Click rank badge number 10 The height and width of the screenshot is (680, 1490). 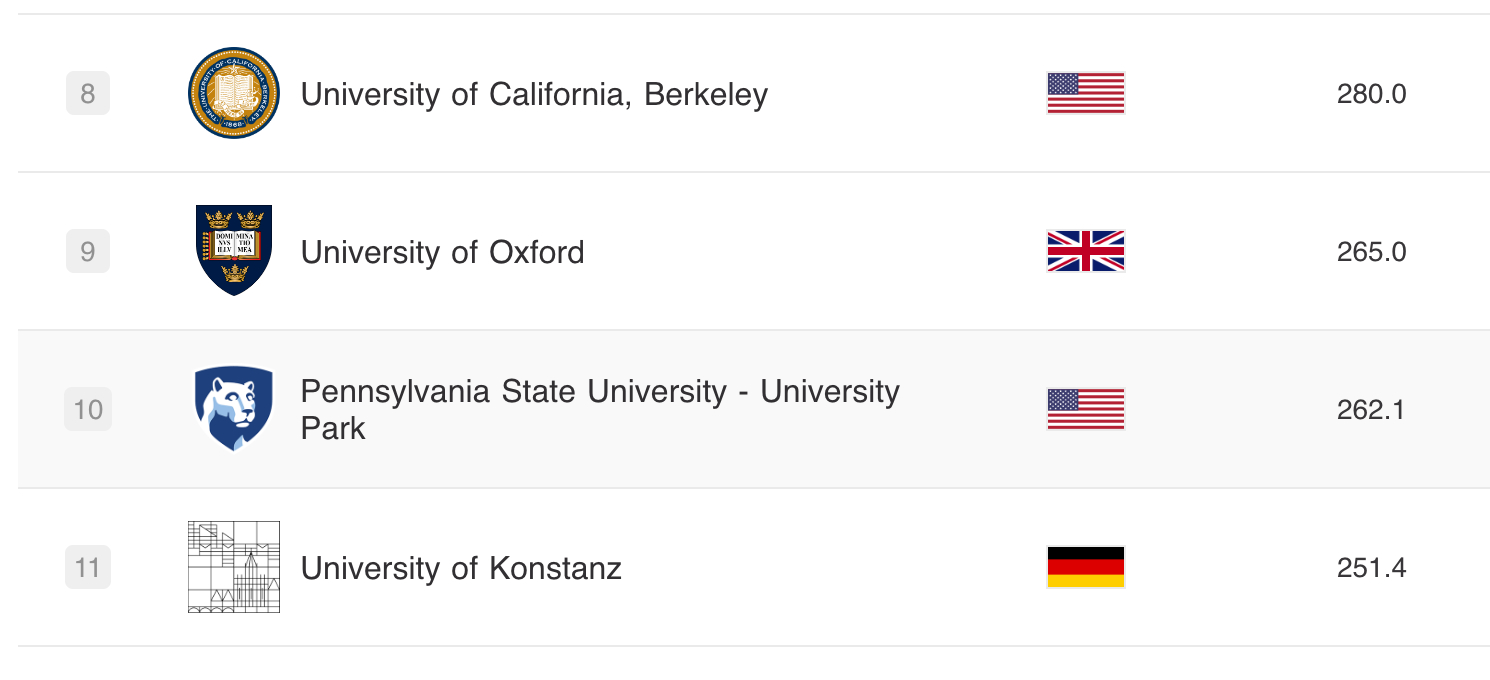point(88,410)
